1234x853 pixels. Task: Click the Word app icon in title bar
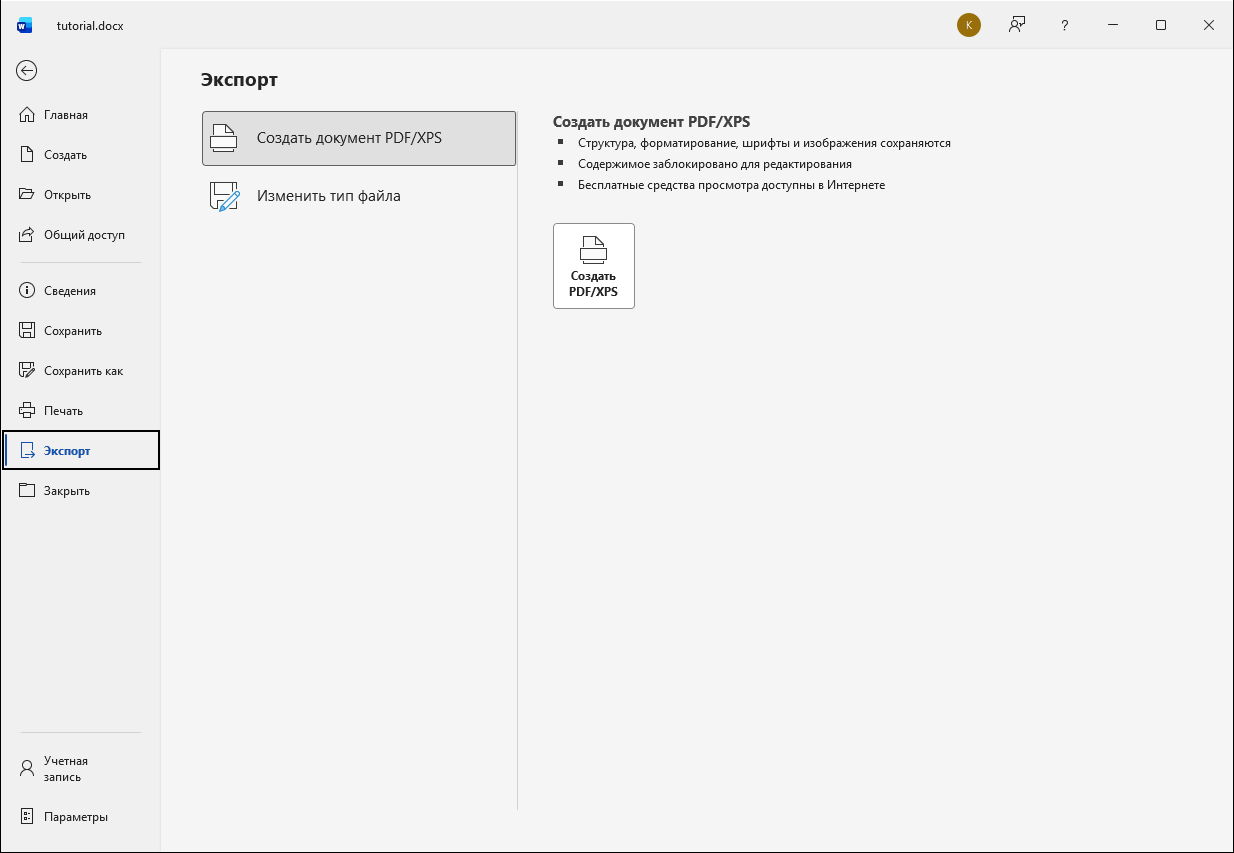point(25,25)
